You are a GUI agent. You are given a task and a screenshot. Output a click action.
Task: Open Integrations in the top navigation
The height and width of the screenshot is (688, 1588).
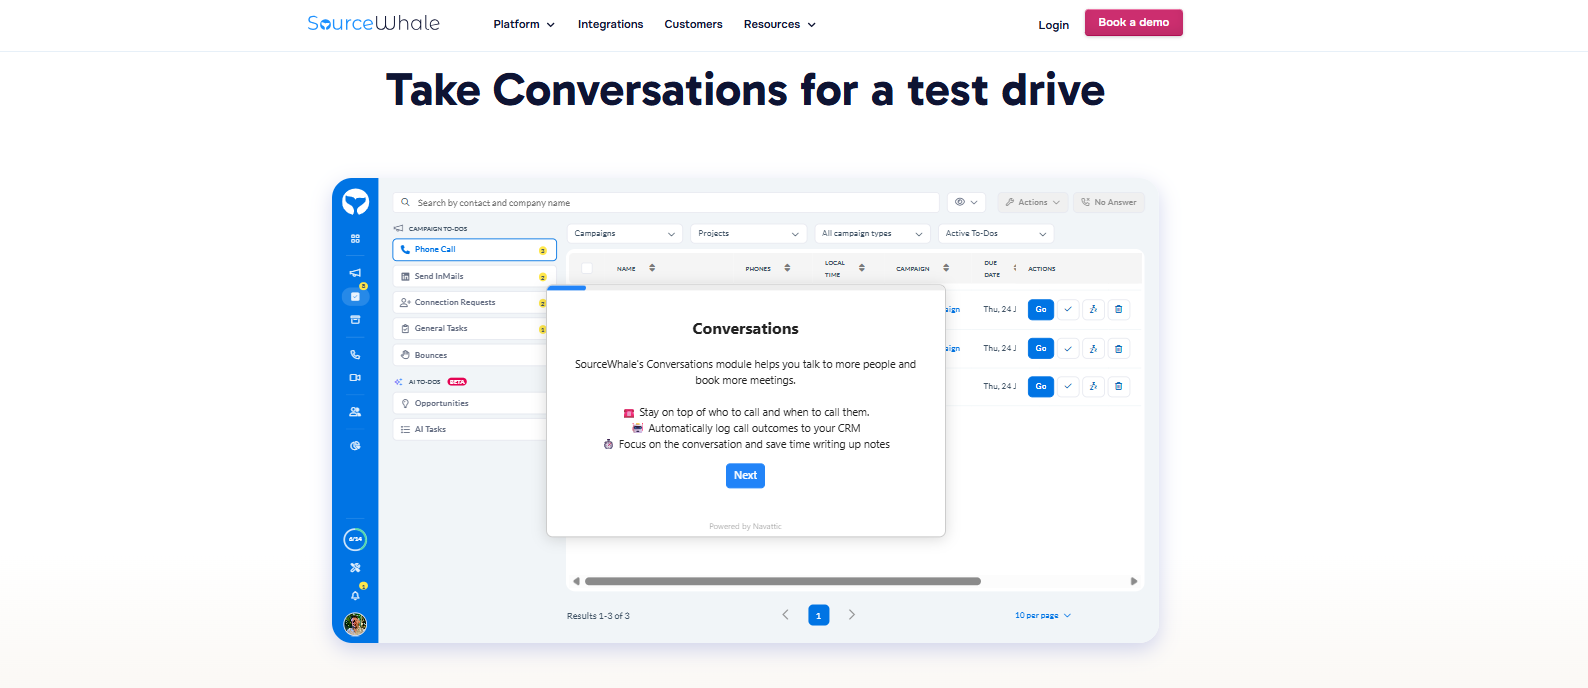610,24
